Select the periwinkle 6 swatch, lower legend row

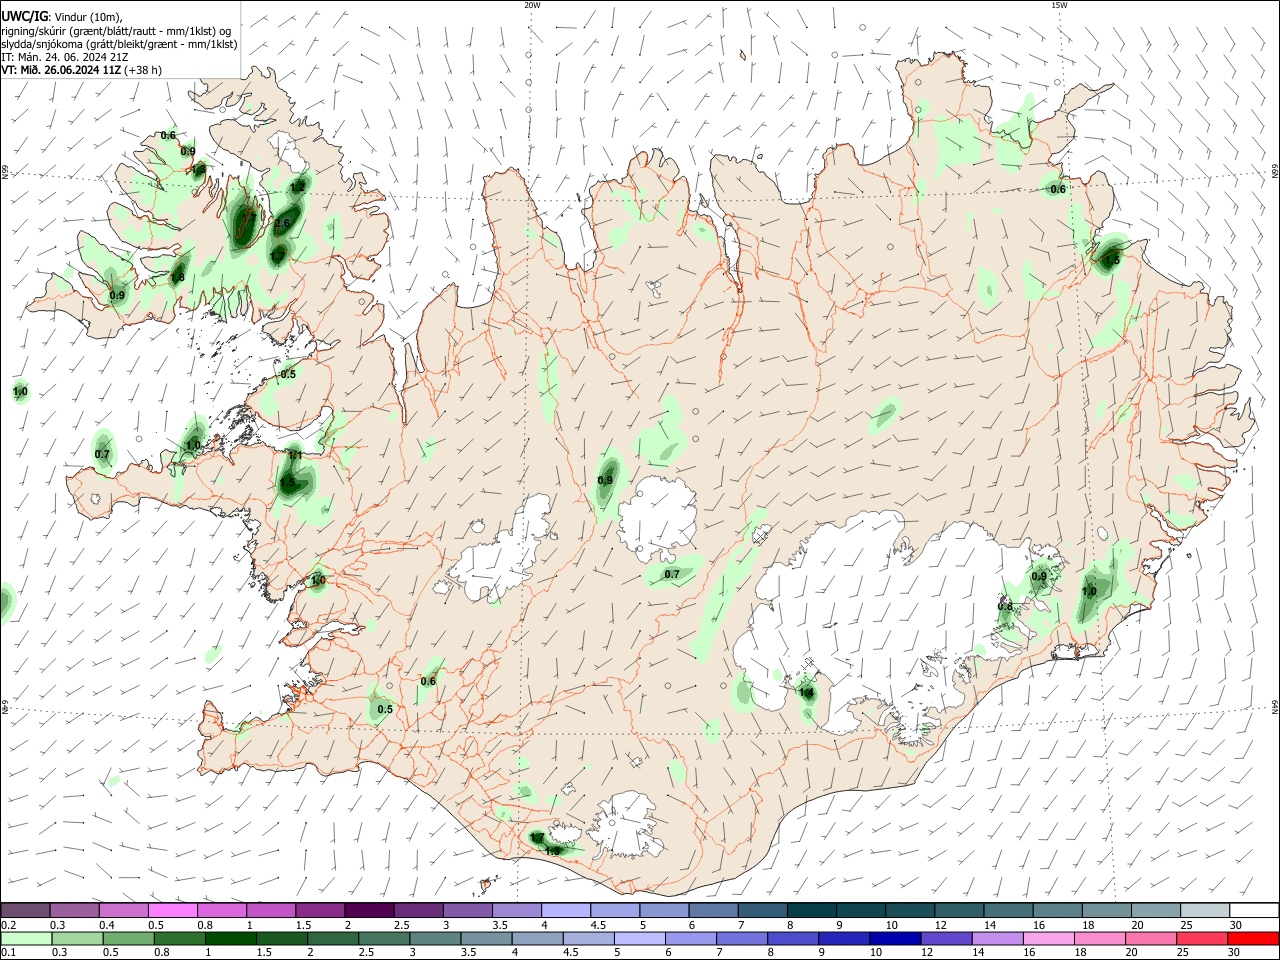tap(691, 939)
